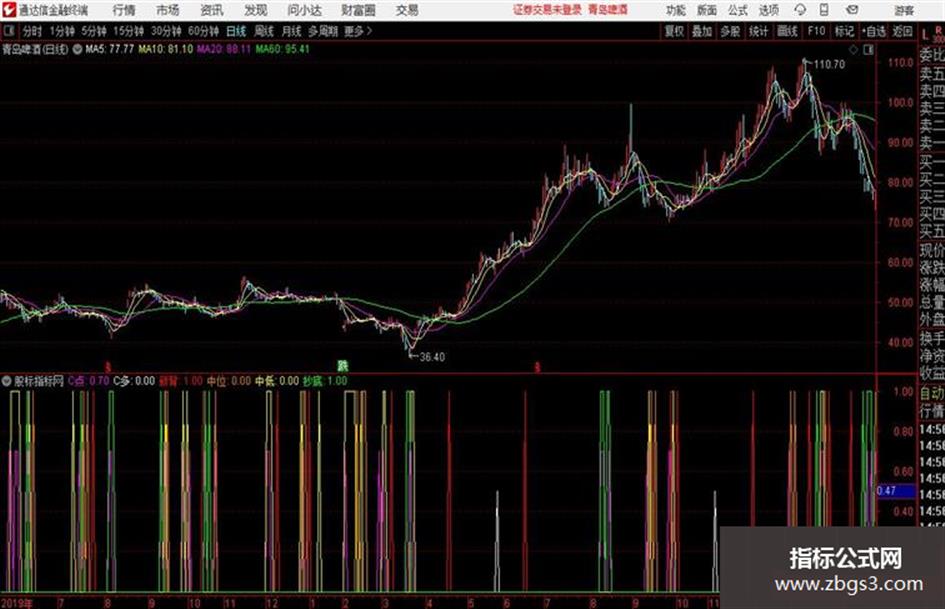Switch to the 15分钟 period tab
Image resolution: width=945 pixels, height=609 pixels.
(x=128, y=31)
